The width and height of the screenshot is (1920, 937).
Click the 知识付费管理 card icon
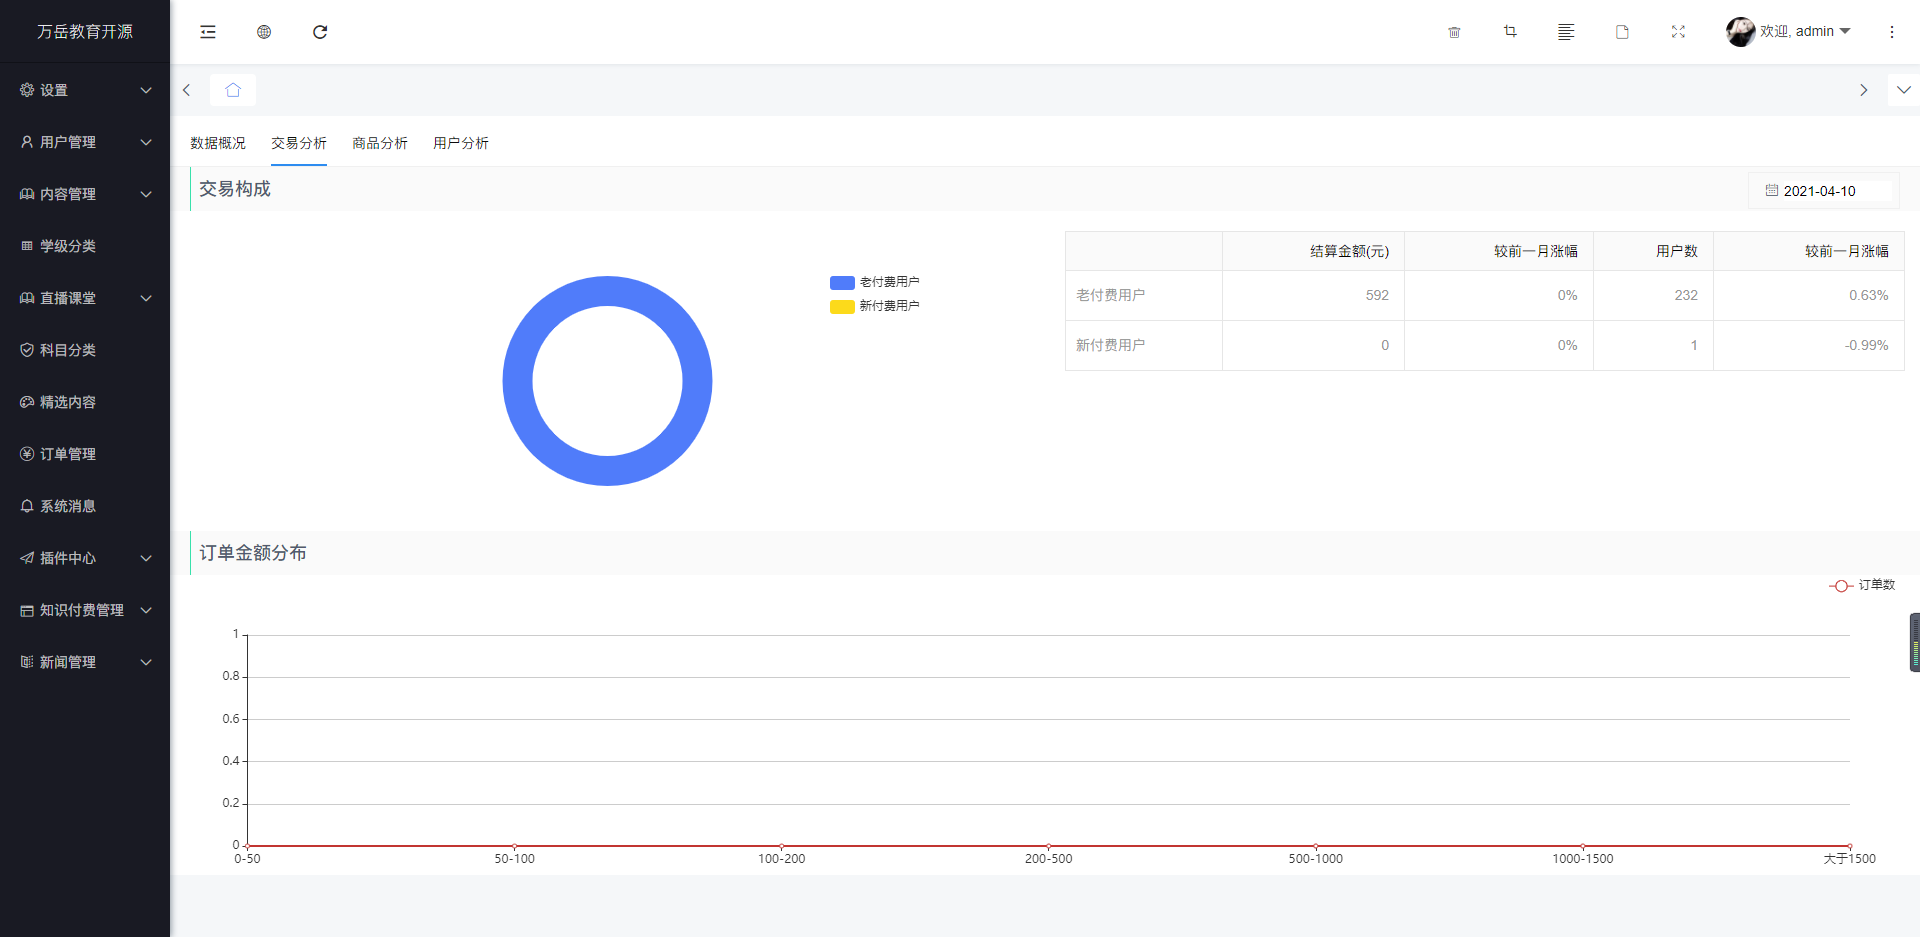pyautogui.click(x=27, y=610)
